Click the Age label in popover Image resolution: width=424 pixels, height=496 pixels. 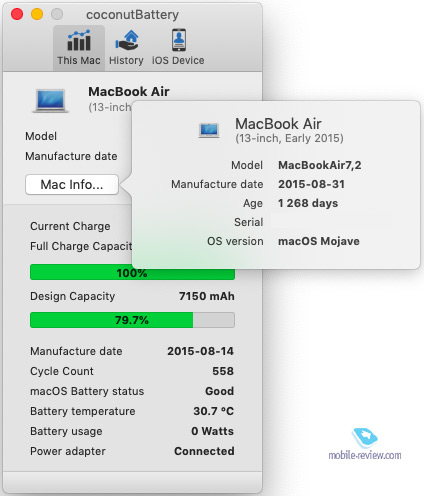point(253,203)
